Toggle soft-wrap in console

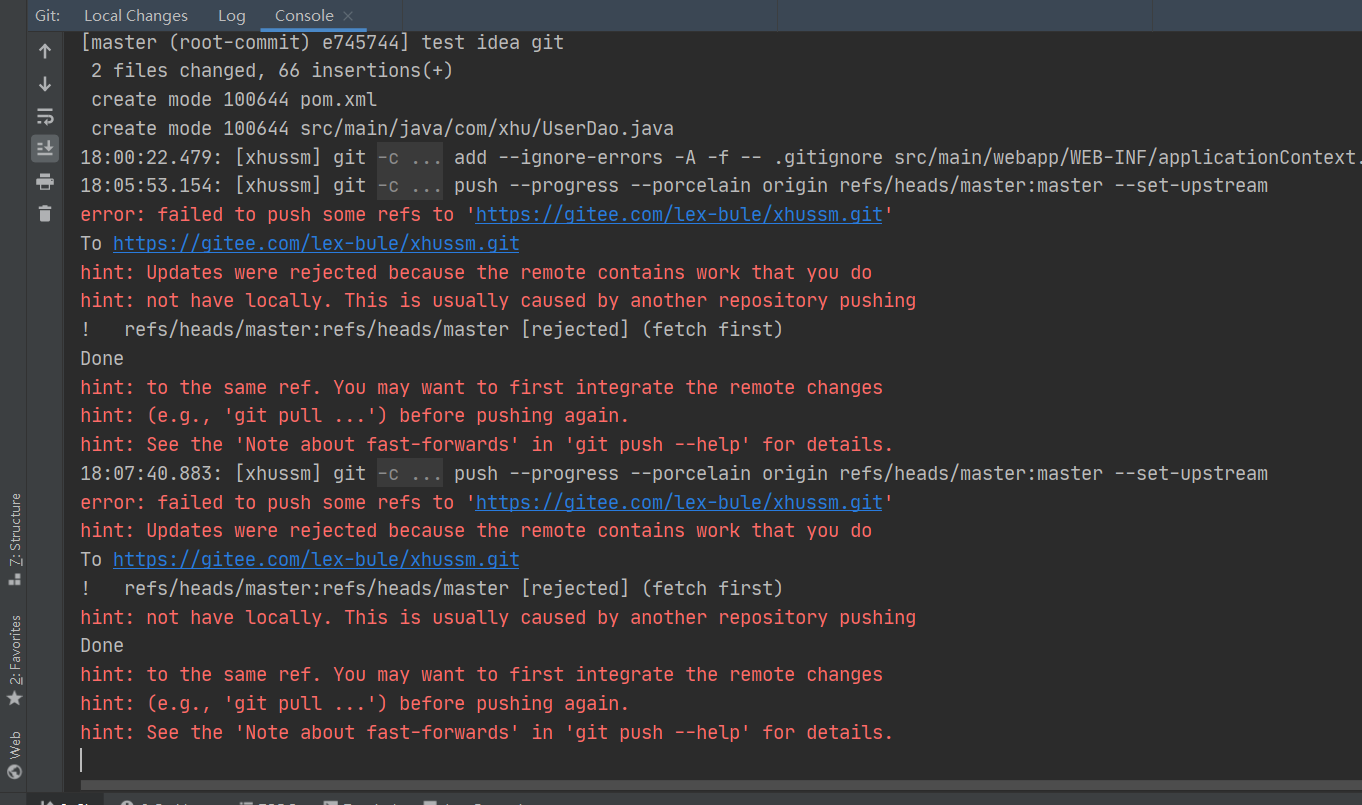tap(45, 116)
